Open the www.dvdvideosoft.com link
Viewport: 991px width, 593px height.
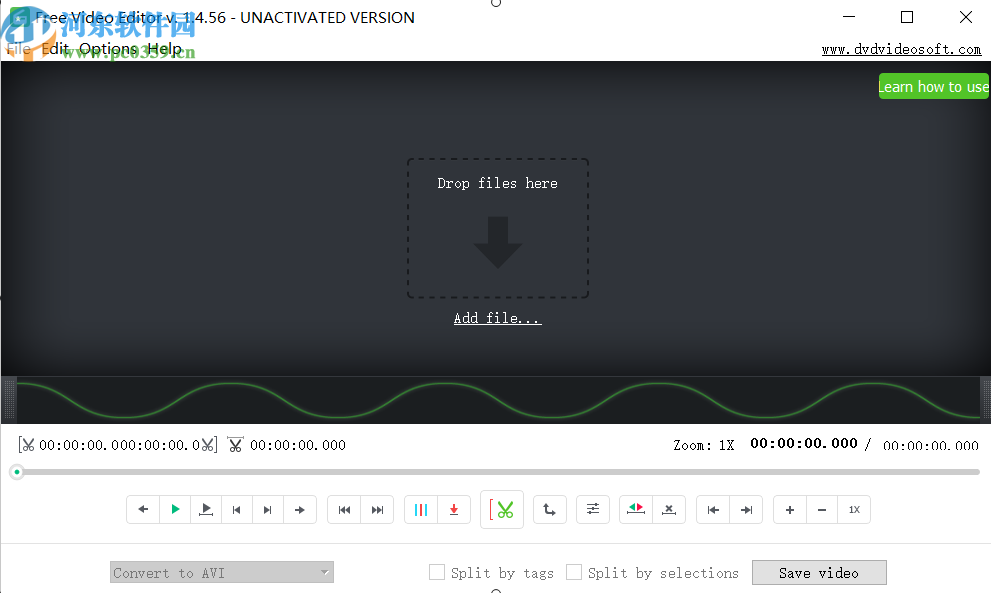(x=901, y=49)
